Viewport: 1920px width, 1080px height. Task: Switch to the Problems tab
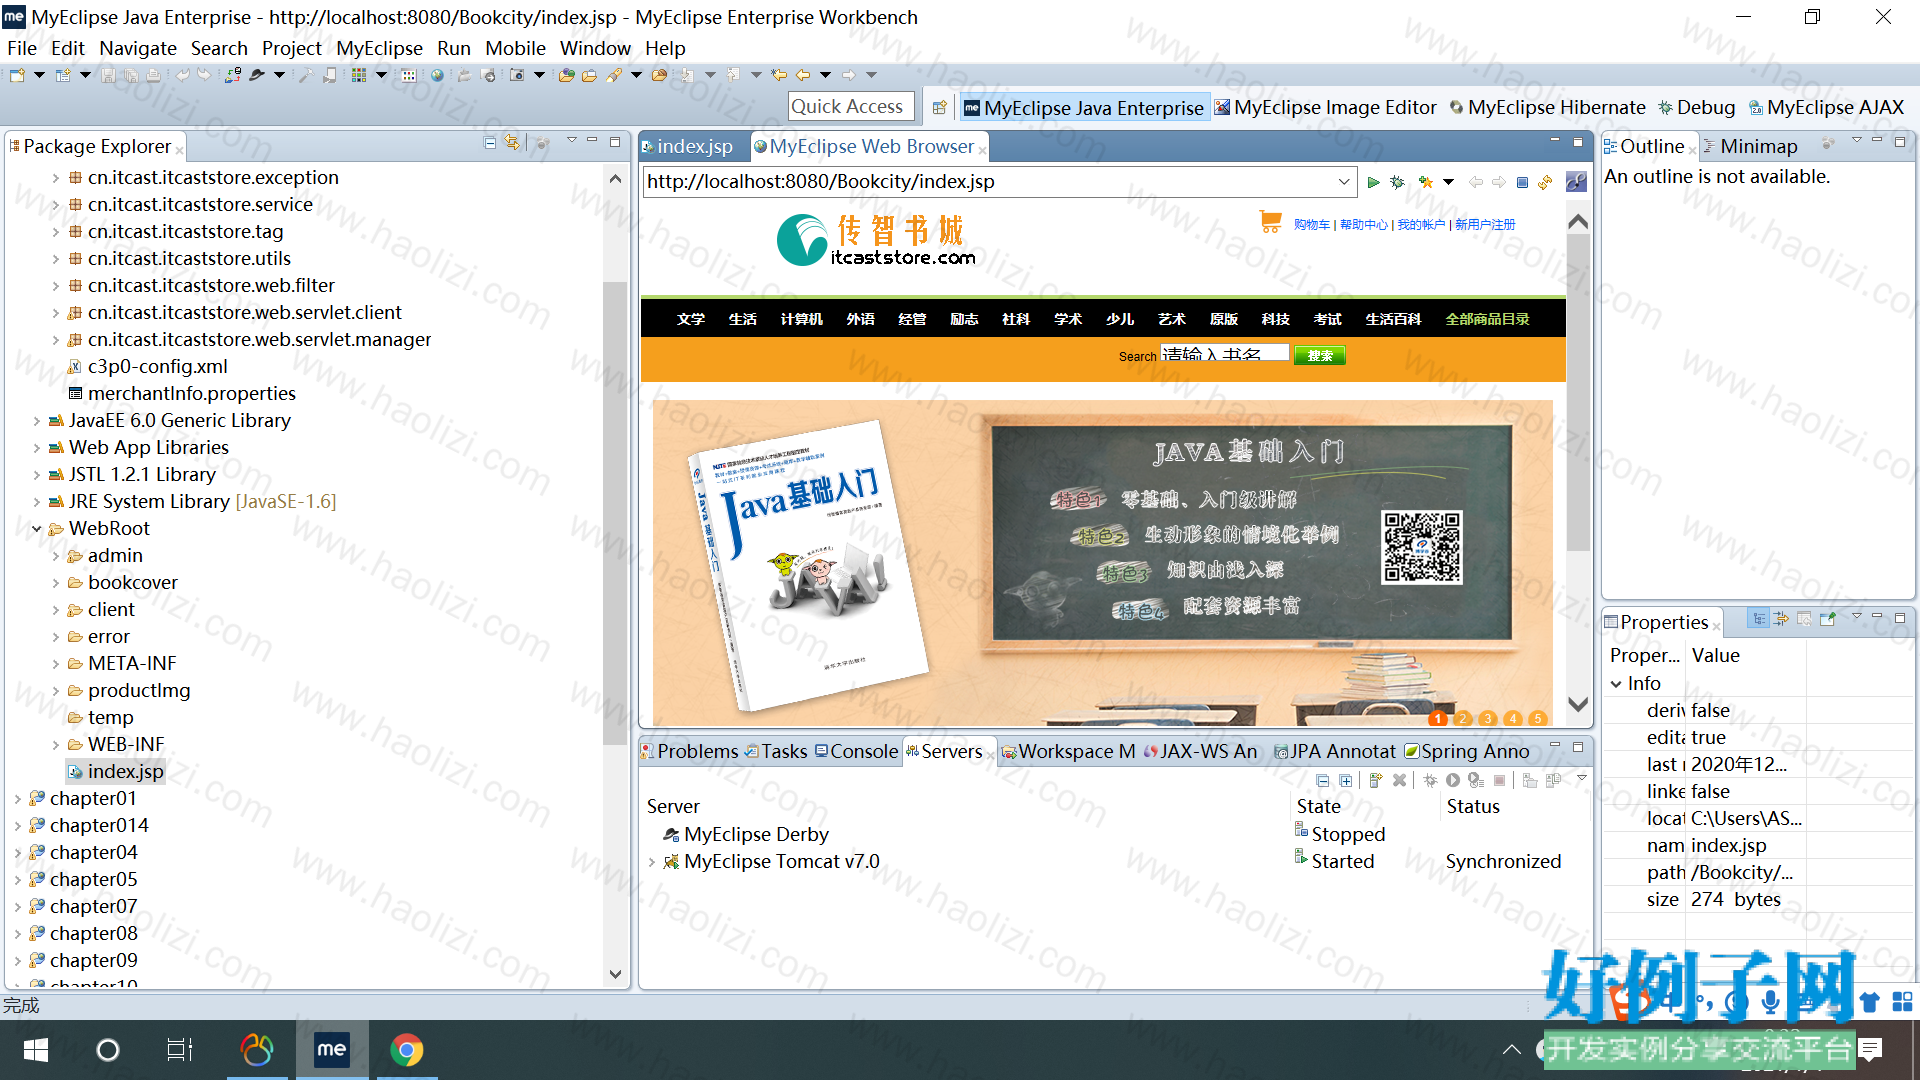(x=689, y=751)
